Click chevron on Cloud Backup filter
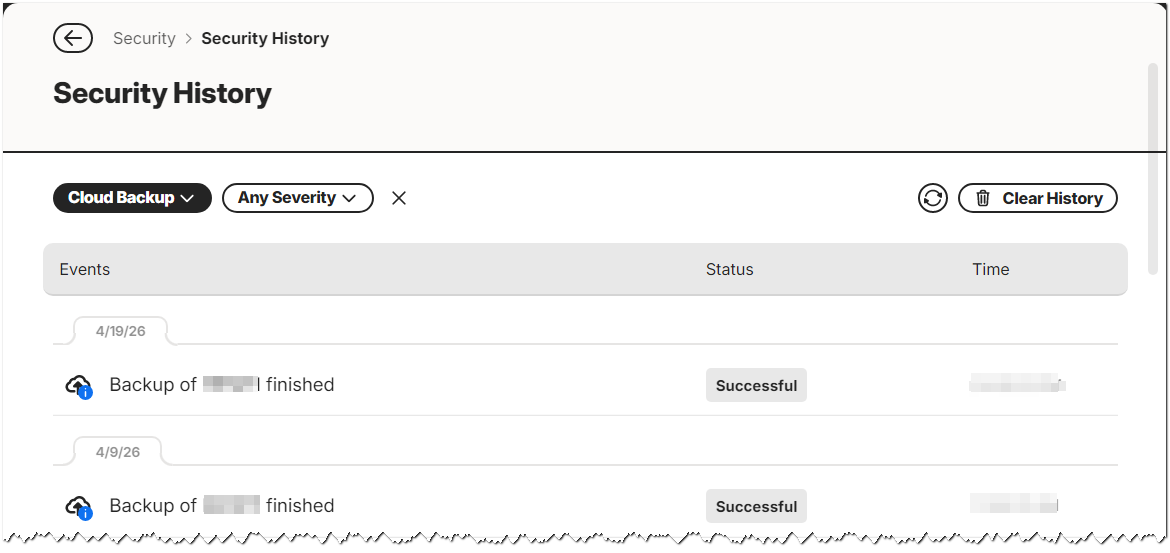Image resolution: width=1170 pixels, height=553 pixels. [x=187, y=199]
